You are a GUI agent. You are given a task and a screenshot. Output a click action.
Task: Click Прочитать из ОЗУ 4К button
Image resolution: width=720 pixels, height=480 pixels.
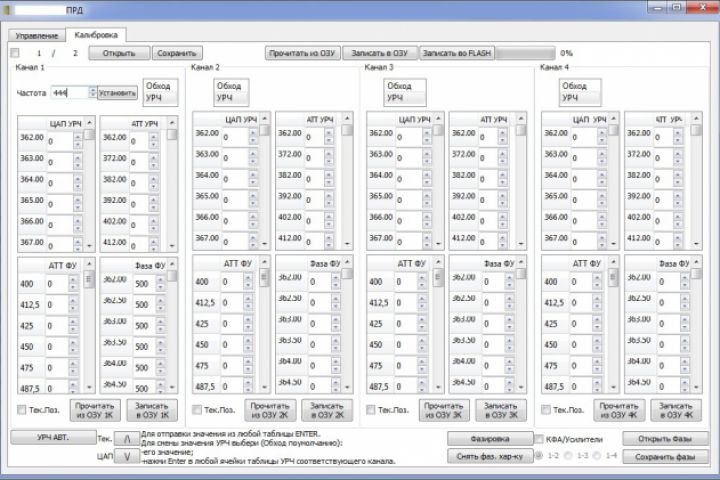(619, 410)
